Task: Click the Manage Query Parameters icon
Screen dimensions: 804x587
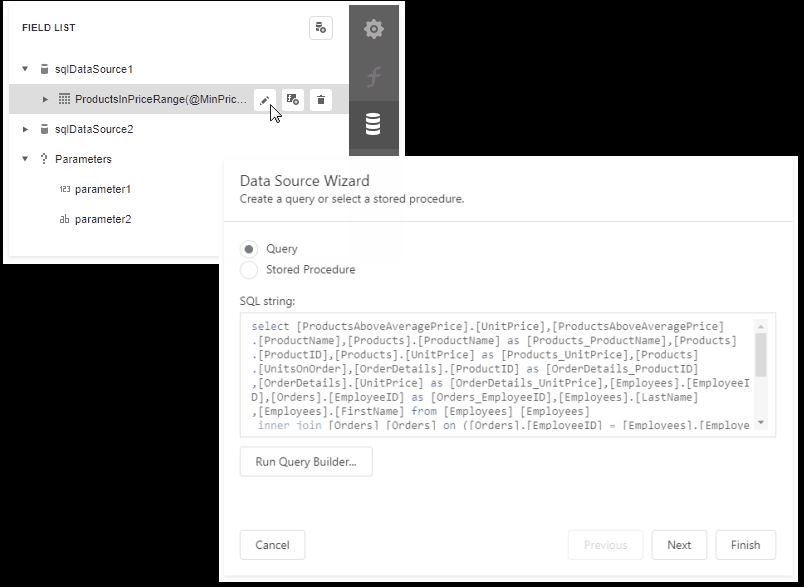Action: click(292, 100)
